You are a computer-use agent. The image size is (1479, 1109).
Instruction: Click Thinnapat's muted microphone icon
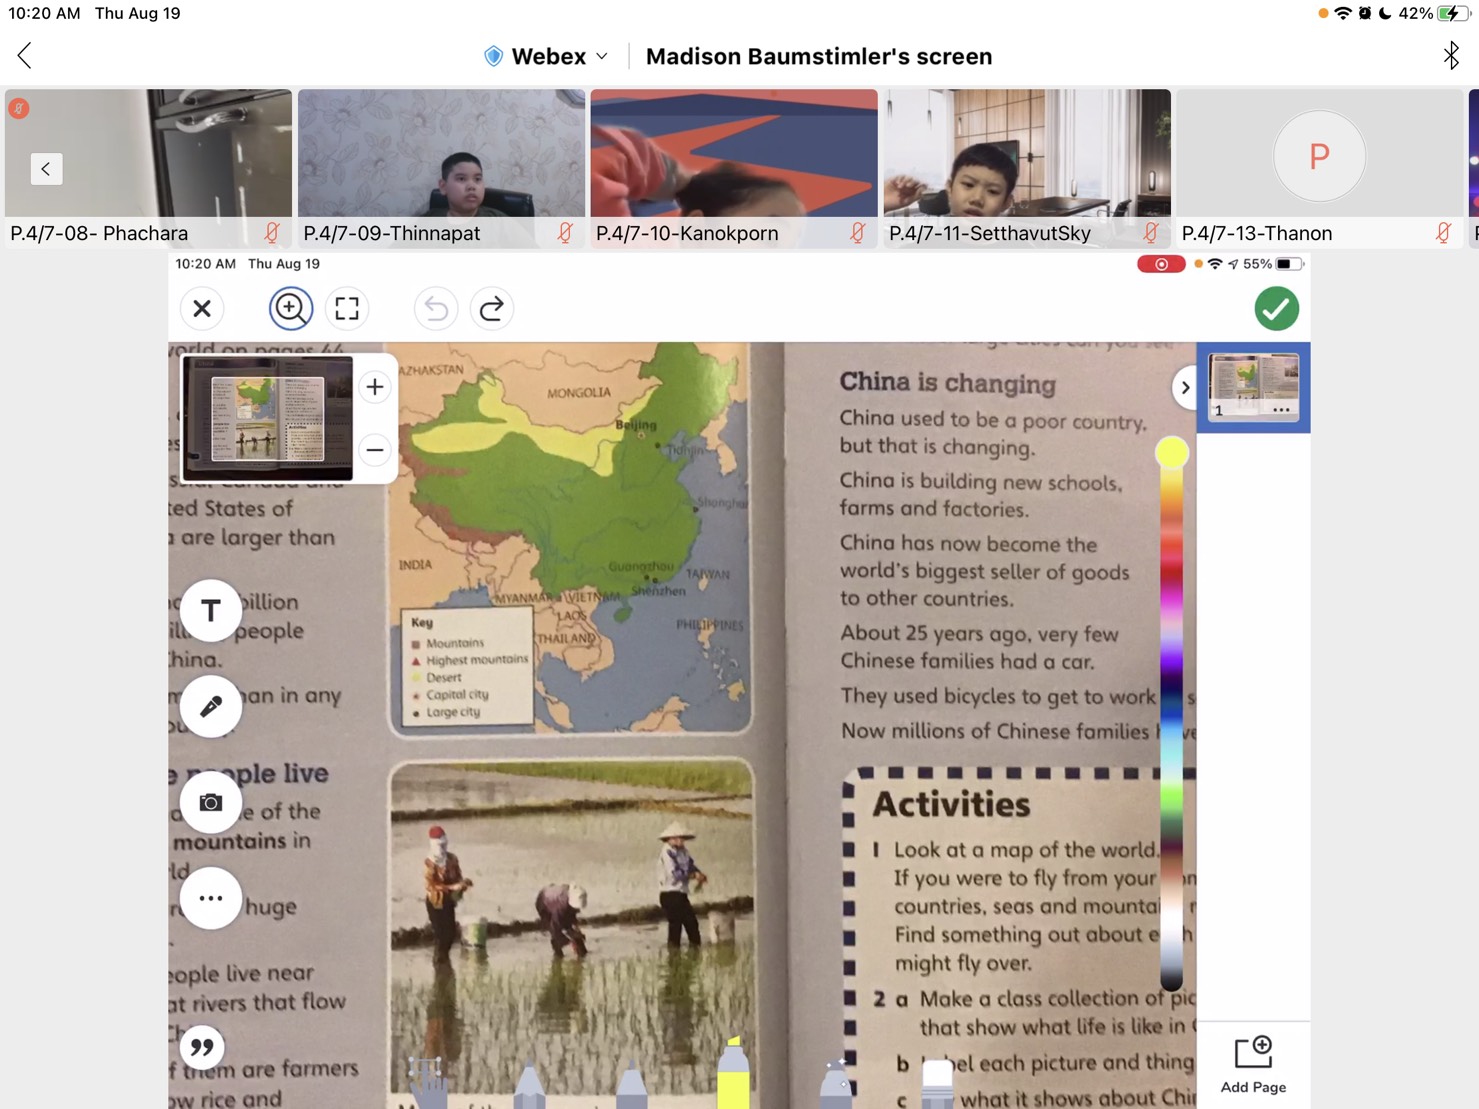coord(564,233)
